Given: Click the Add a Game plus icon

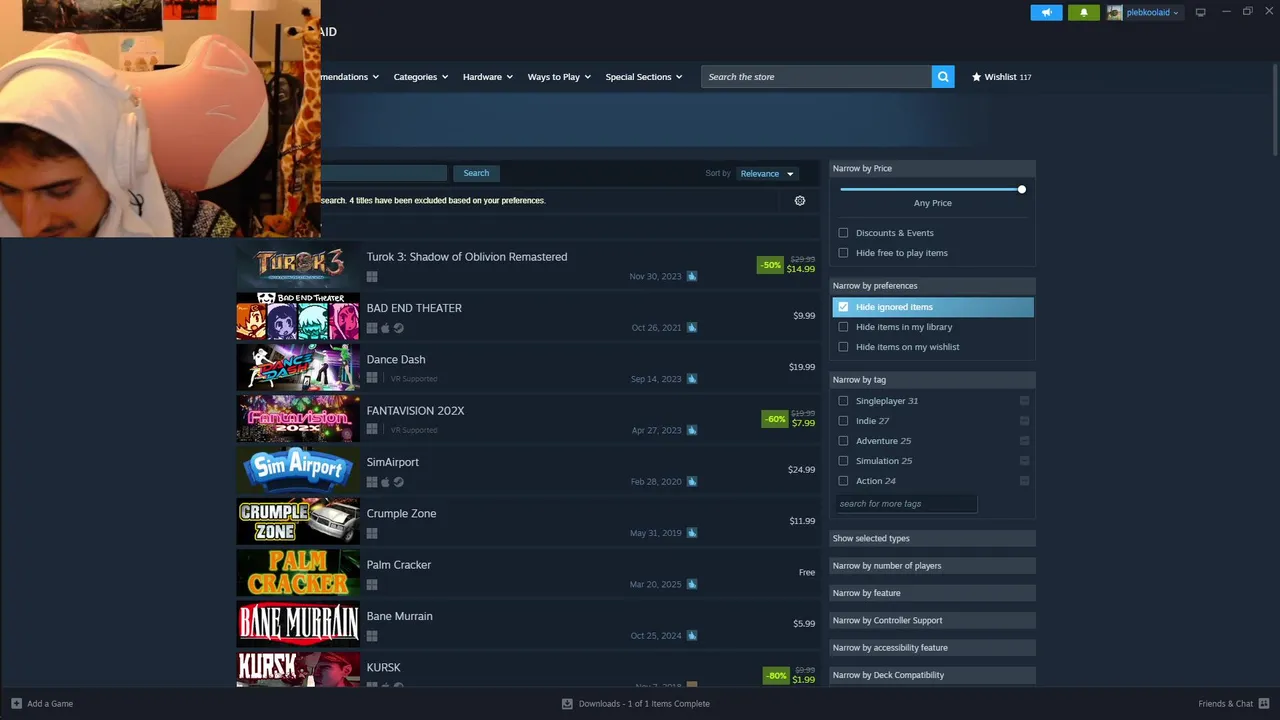Looking at the screenshot, I should [16, 704].
